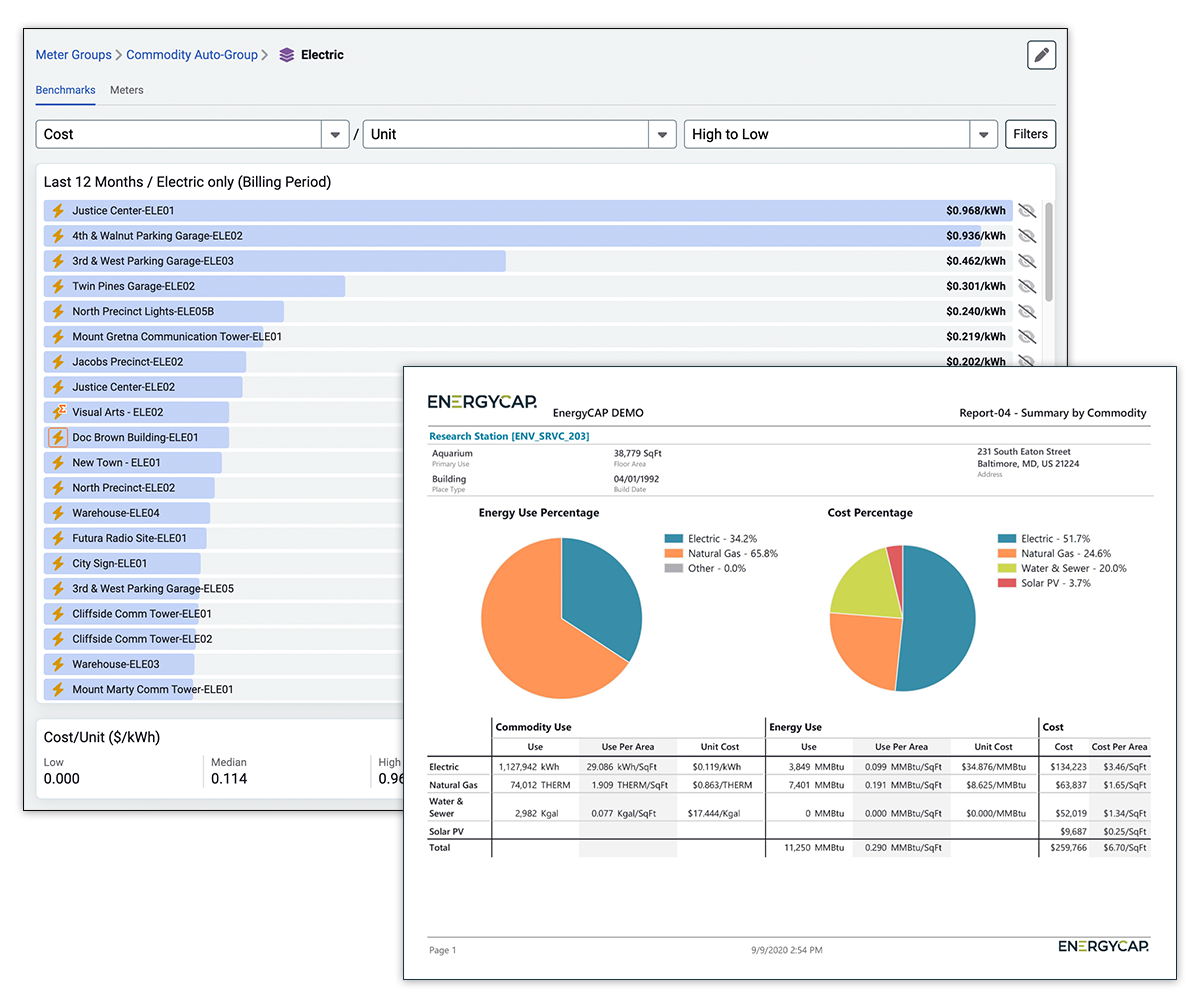
Task: Click Water & Sewer swatch in Cost legend
Action: tap(1006, 568)
